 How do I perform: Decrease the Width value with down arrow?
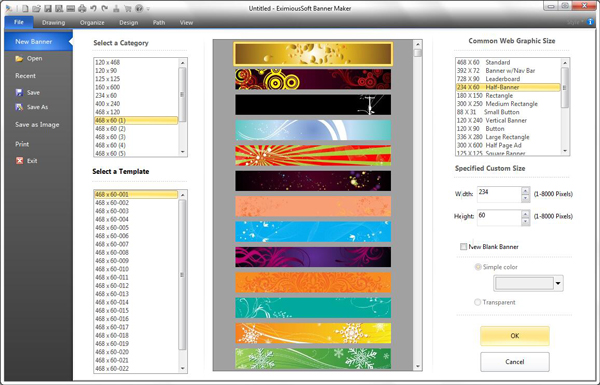pyautogui.click(x=525, y=198)
